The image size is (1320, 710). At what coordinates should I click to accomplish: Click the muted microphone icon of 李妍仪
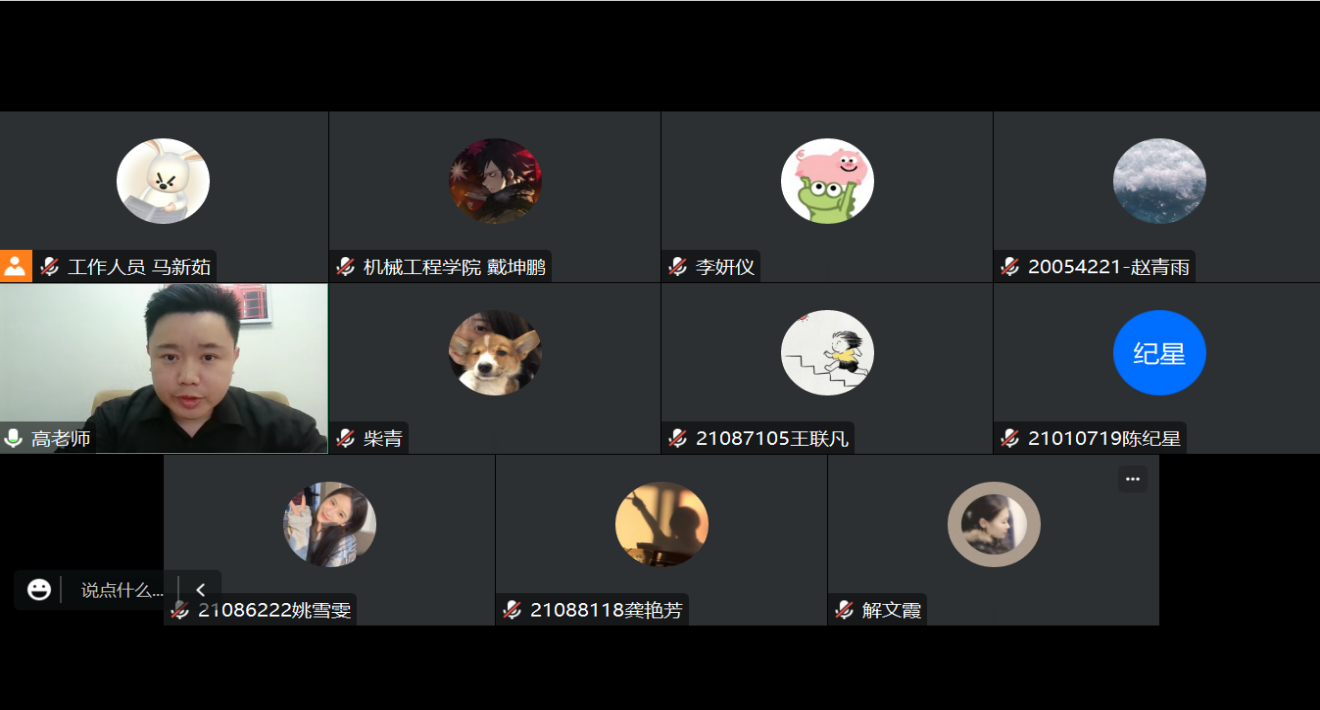pyautogui.click(x=678, y=267)
